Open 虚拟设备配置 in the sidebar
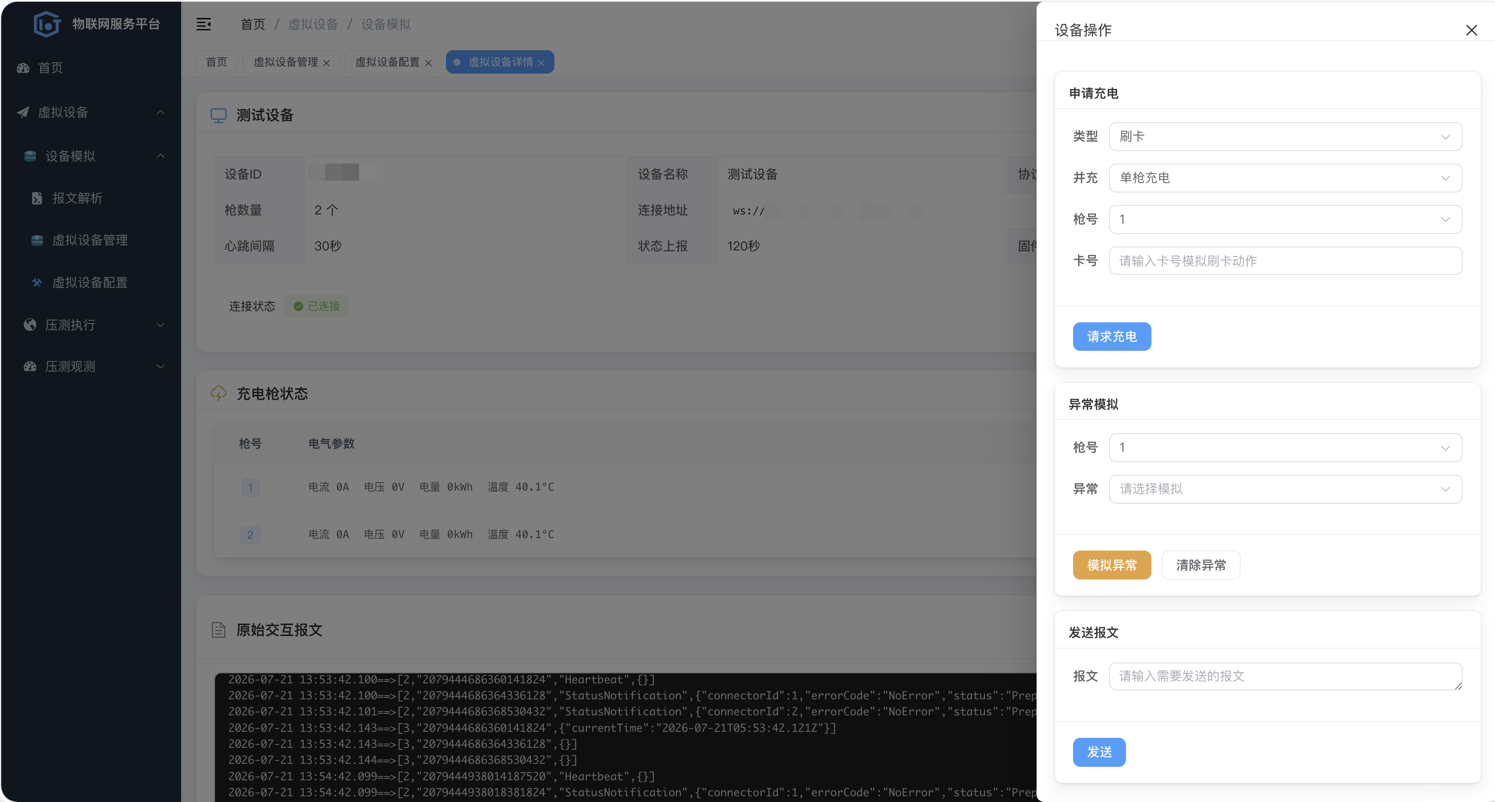Image resolution: width=1495 pixels, height=802 pixels. pos(91,282)
